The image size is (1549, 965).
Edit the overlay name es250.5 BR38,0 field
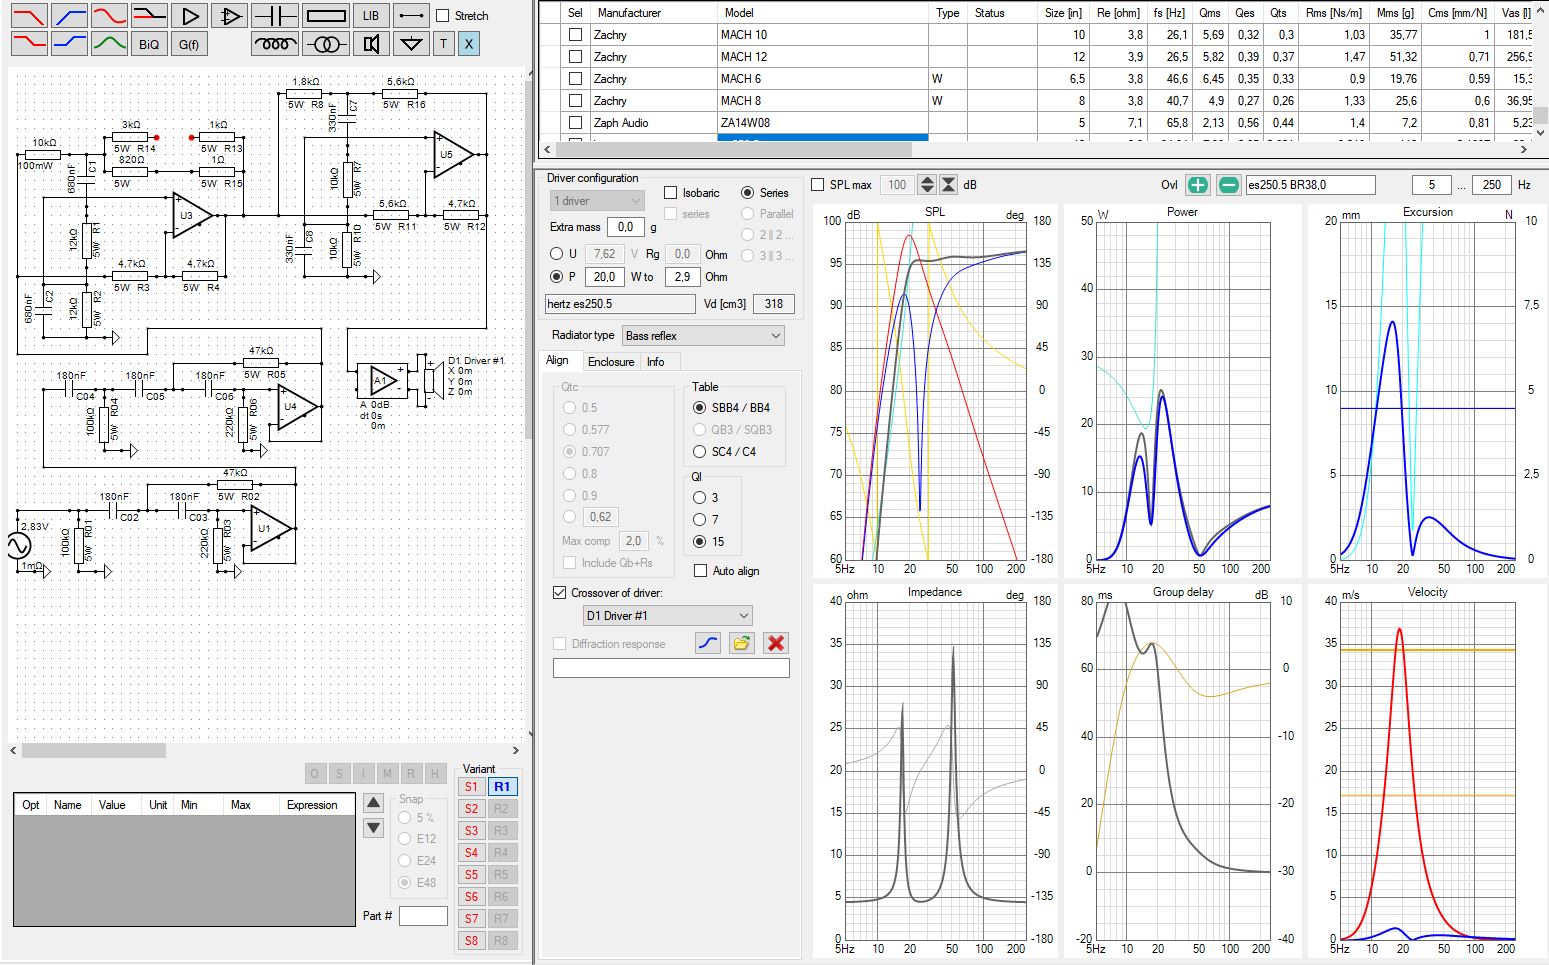[1310, 185]
